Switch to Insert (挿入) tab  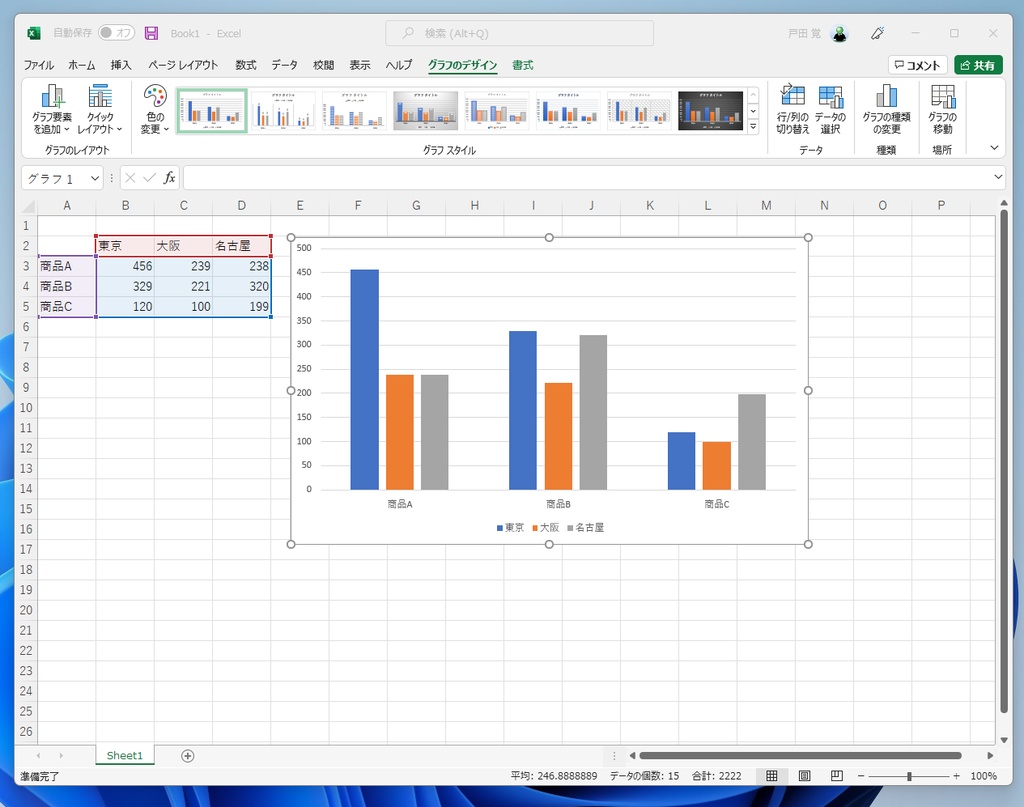121,65
